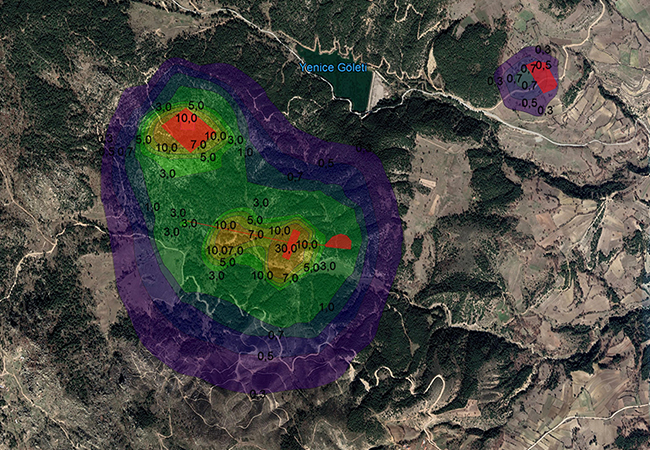Click the 0,3 label left of the northeast zone
Viewport: 650px width, 450px height.
(x=495, y=80)
